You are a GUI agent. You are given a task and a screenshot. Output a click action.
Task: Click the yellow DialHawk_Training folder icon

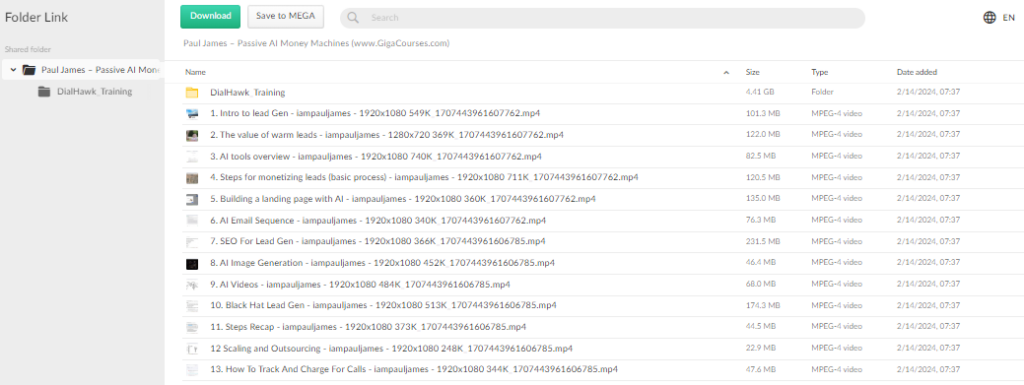[x=191, y=93]
